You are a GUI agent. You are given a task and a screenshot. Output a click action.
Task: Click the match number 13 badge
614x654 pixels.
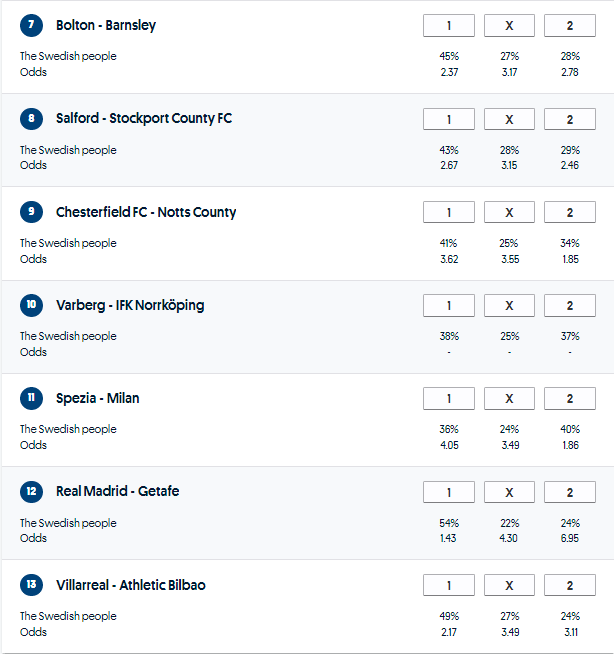pos(32,585)
